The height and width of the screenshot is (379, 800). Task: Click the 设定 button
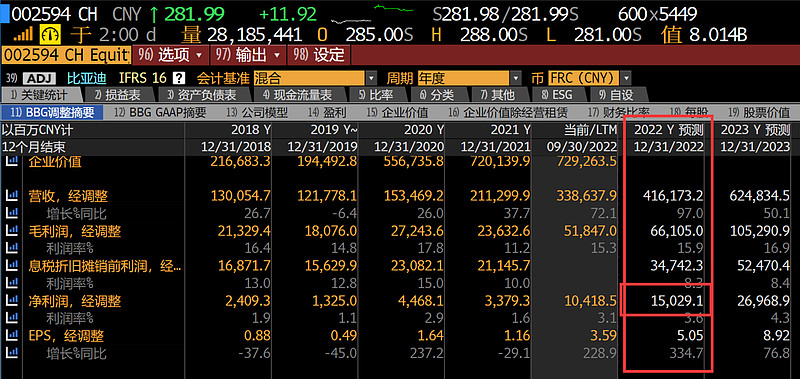[x=319, y=55]
